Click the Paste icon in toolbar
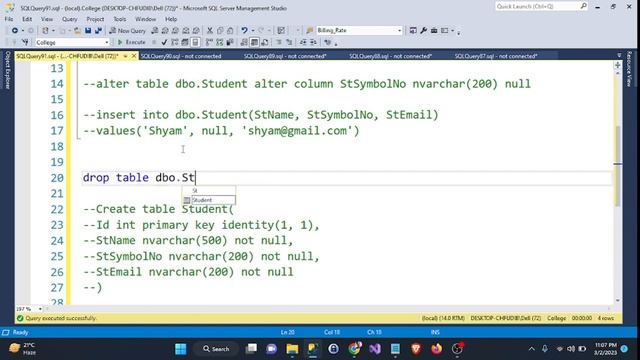Viewport: 640px width, 360px height. [x=230, y=31]
